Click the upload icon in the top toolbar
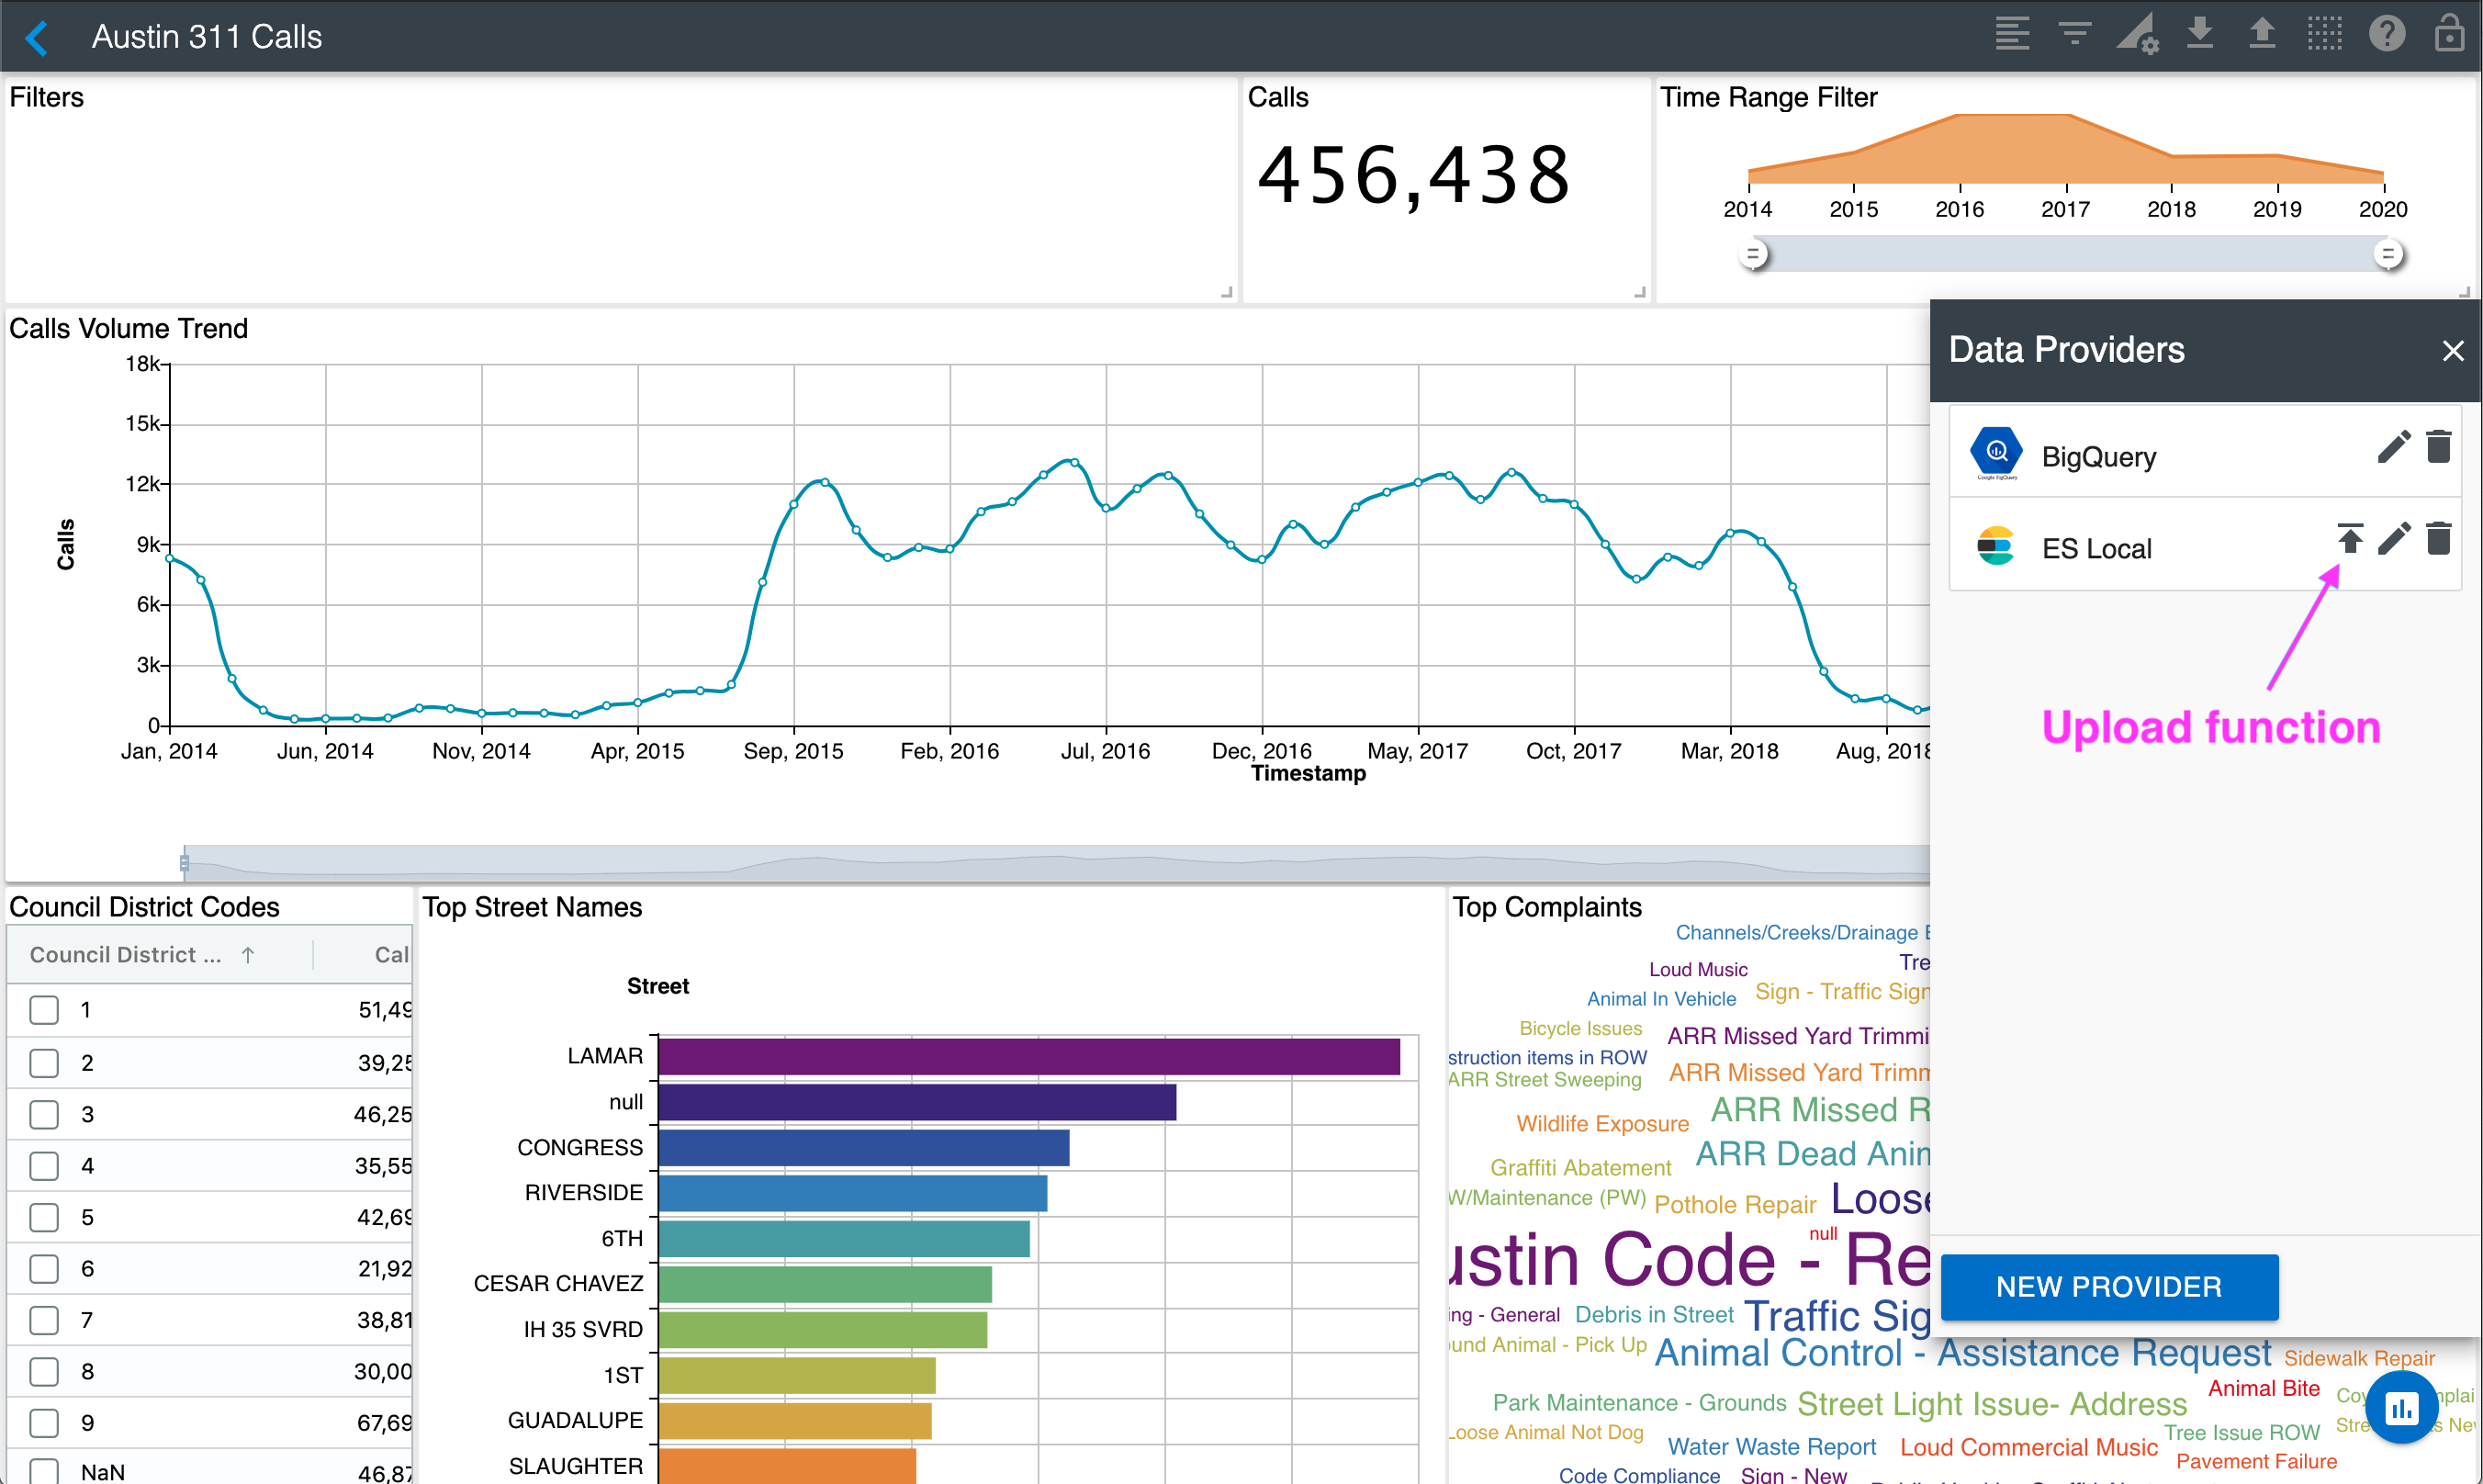Viewport: 2483px width, 1484px height. pos(2262,33)
